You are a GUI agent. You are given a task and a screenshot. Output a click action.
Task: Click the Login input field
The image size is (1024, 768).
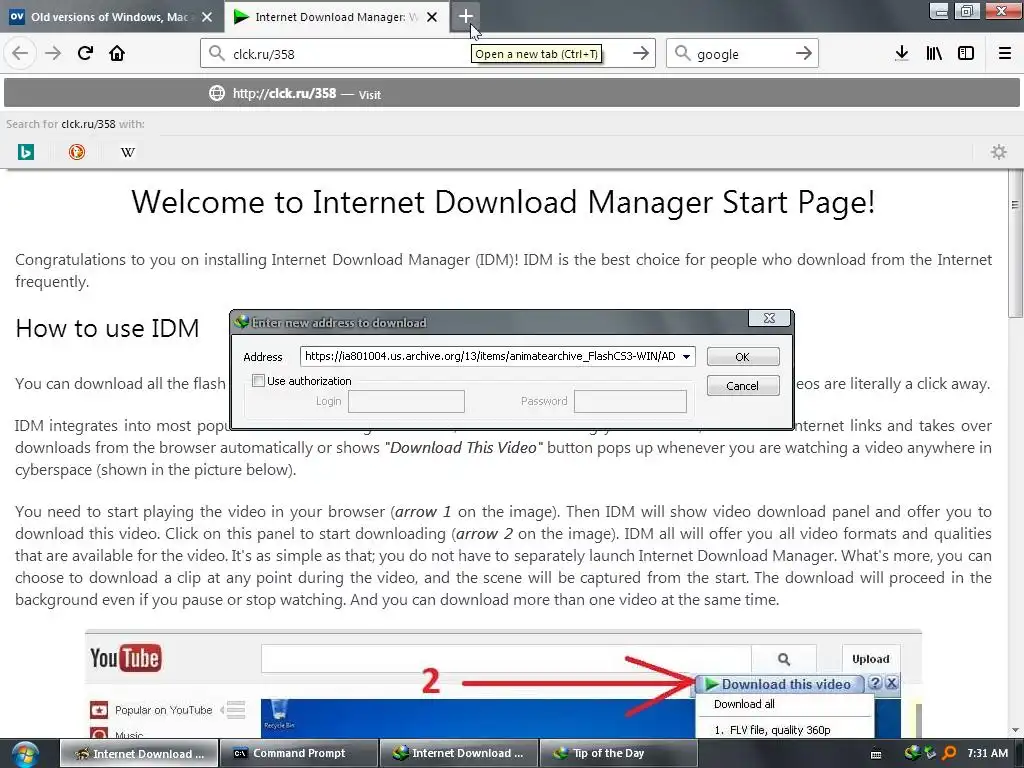tap(406, 401)
